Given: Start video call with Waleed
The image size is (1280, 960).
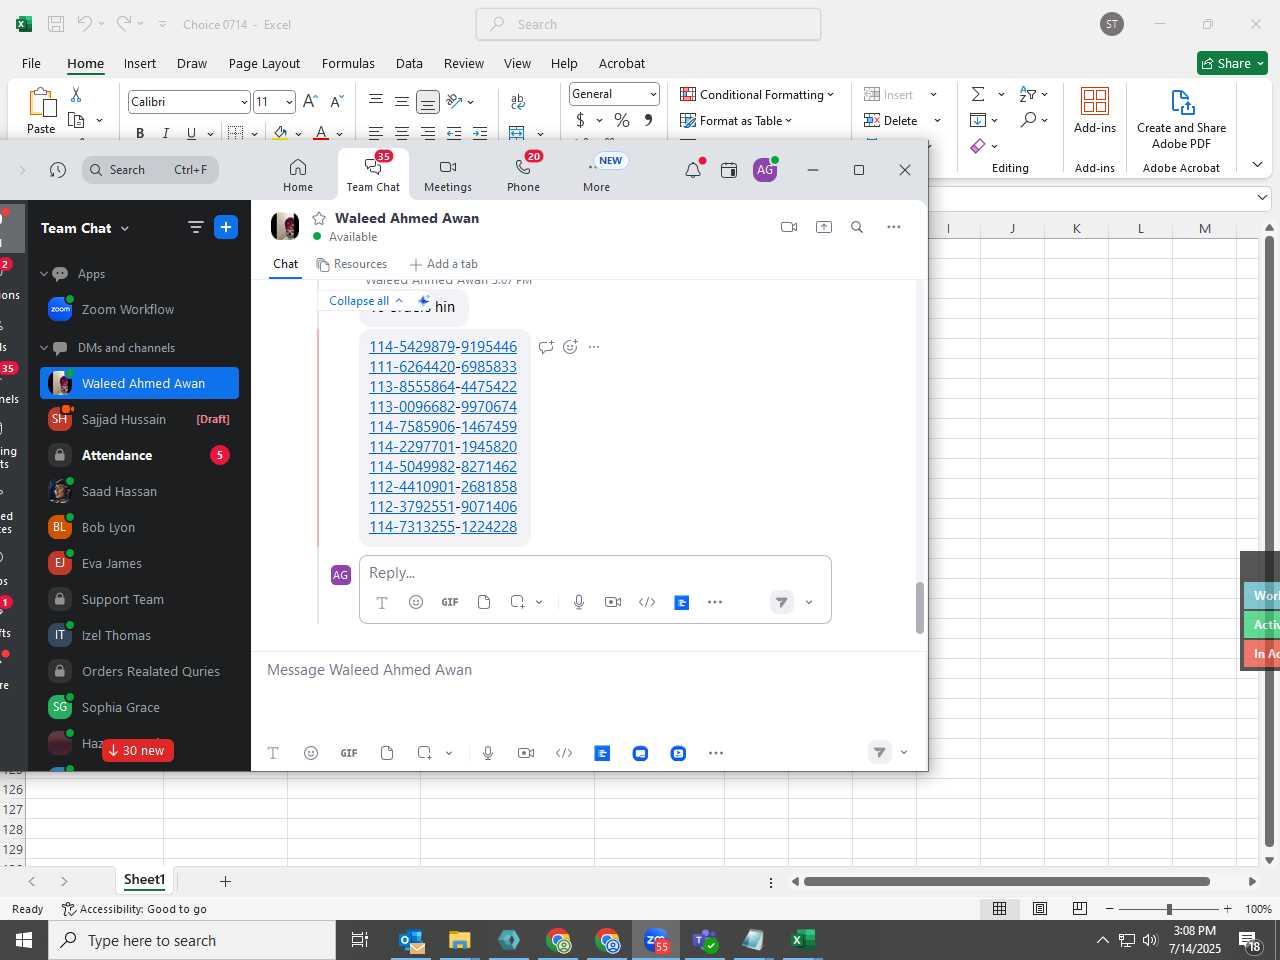Looking at the screenshot, I should [789, 227].
